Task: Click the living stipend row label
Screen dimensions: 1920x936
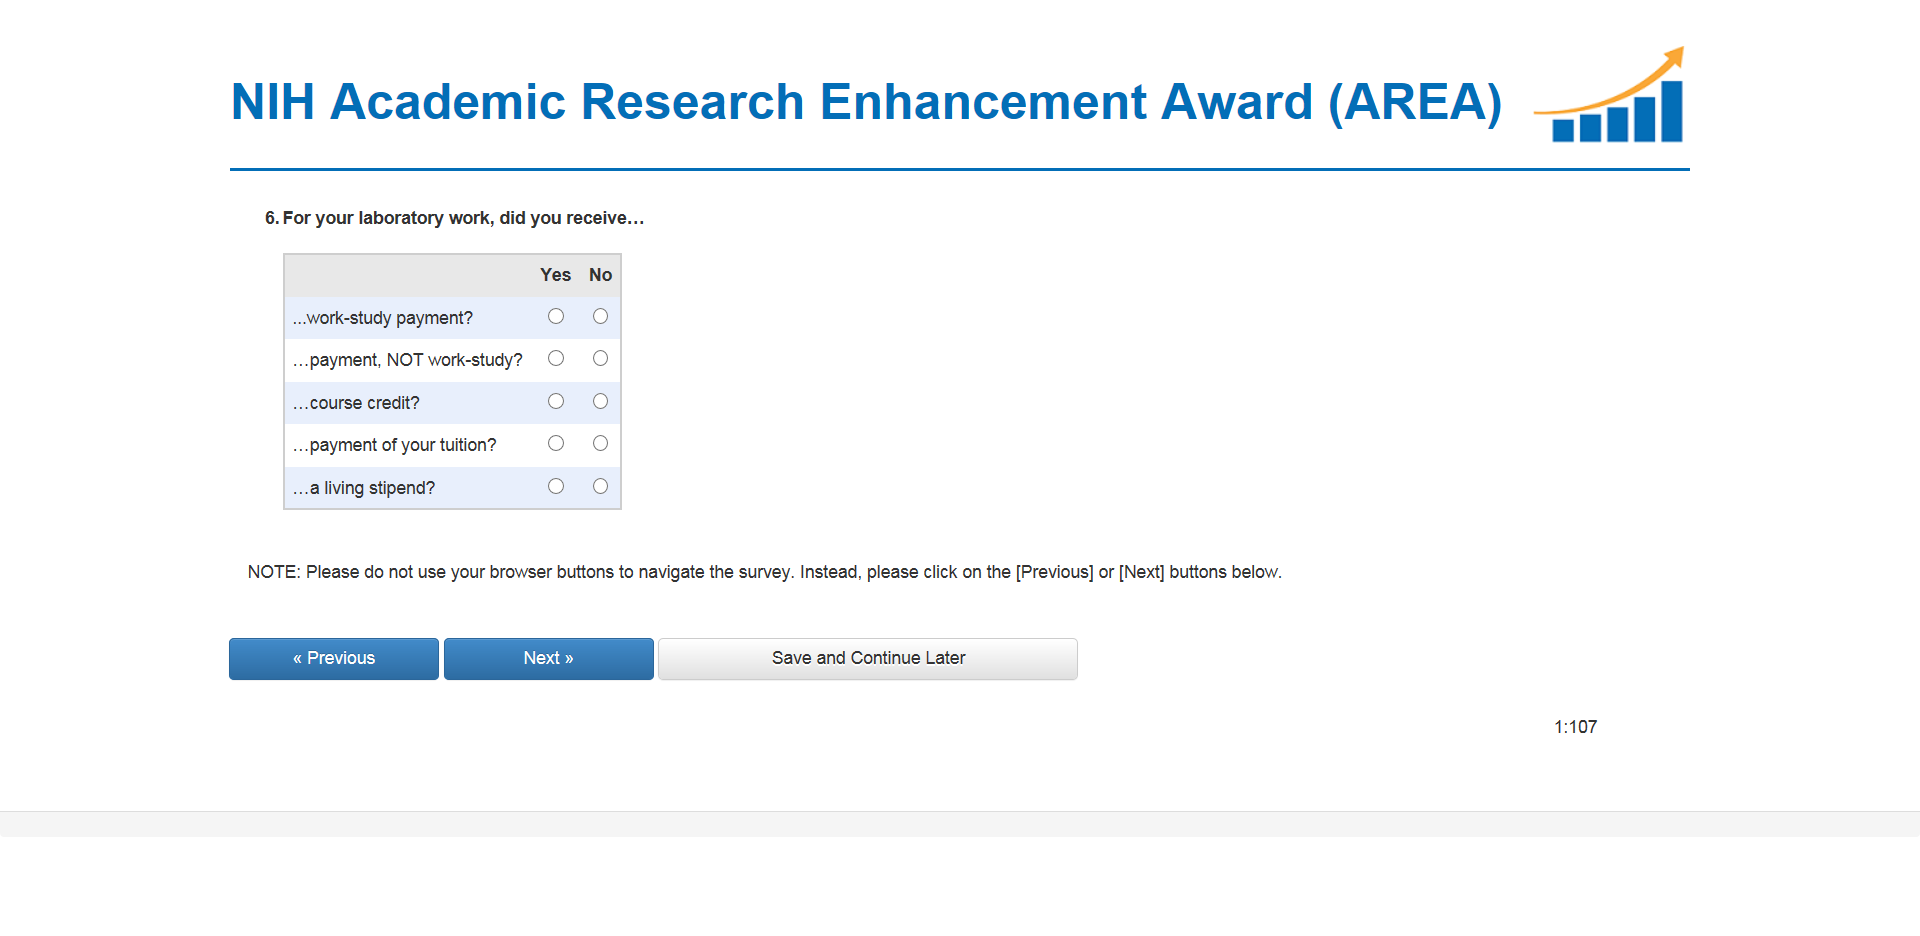Action: pyautogui.click(x=365, y=488)
